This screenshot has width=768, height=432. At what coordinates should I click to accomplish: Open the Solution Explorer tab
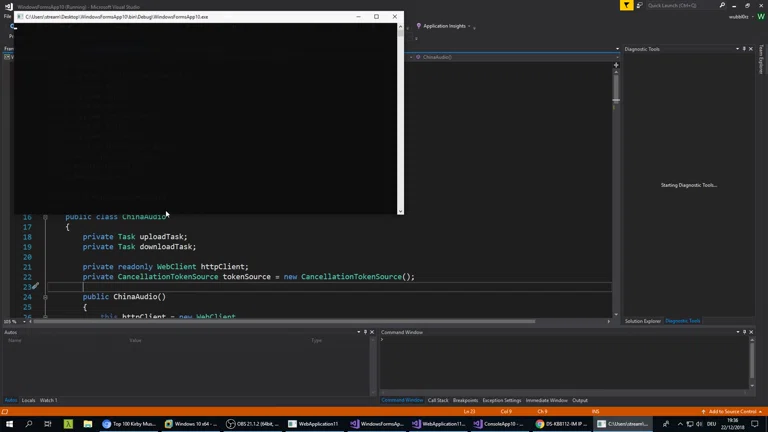click(642, 321)
